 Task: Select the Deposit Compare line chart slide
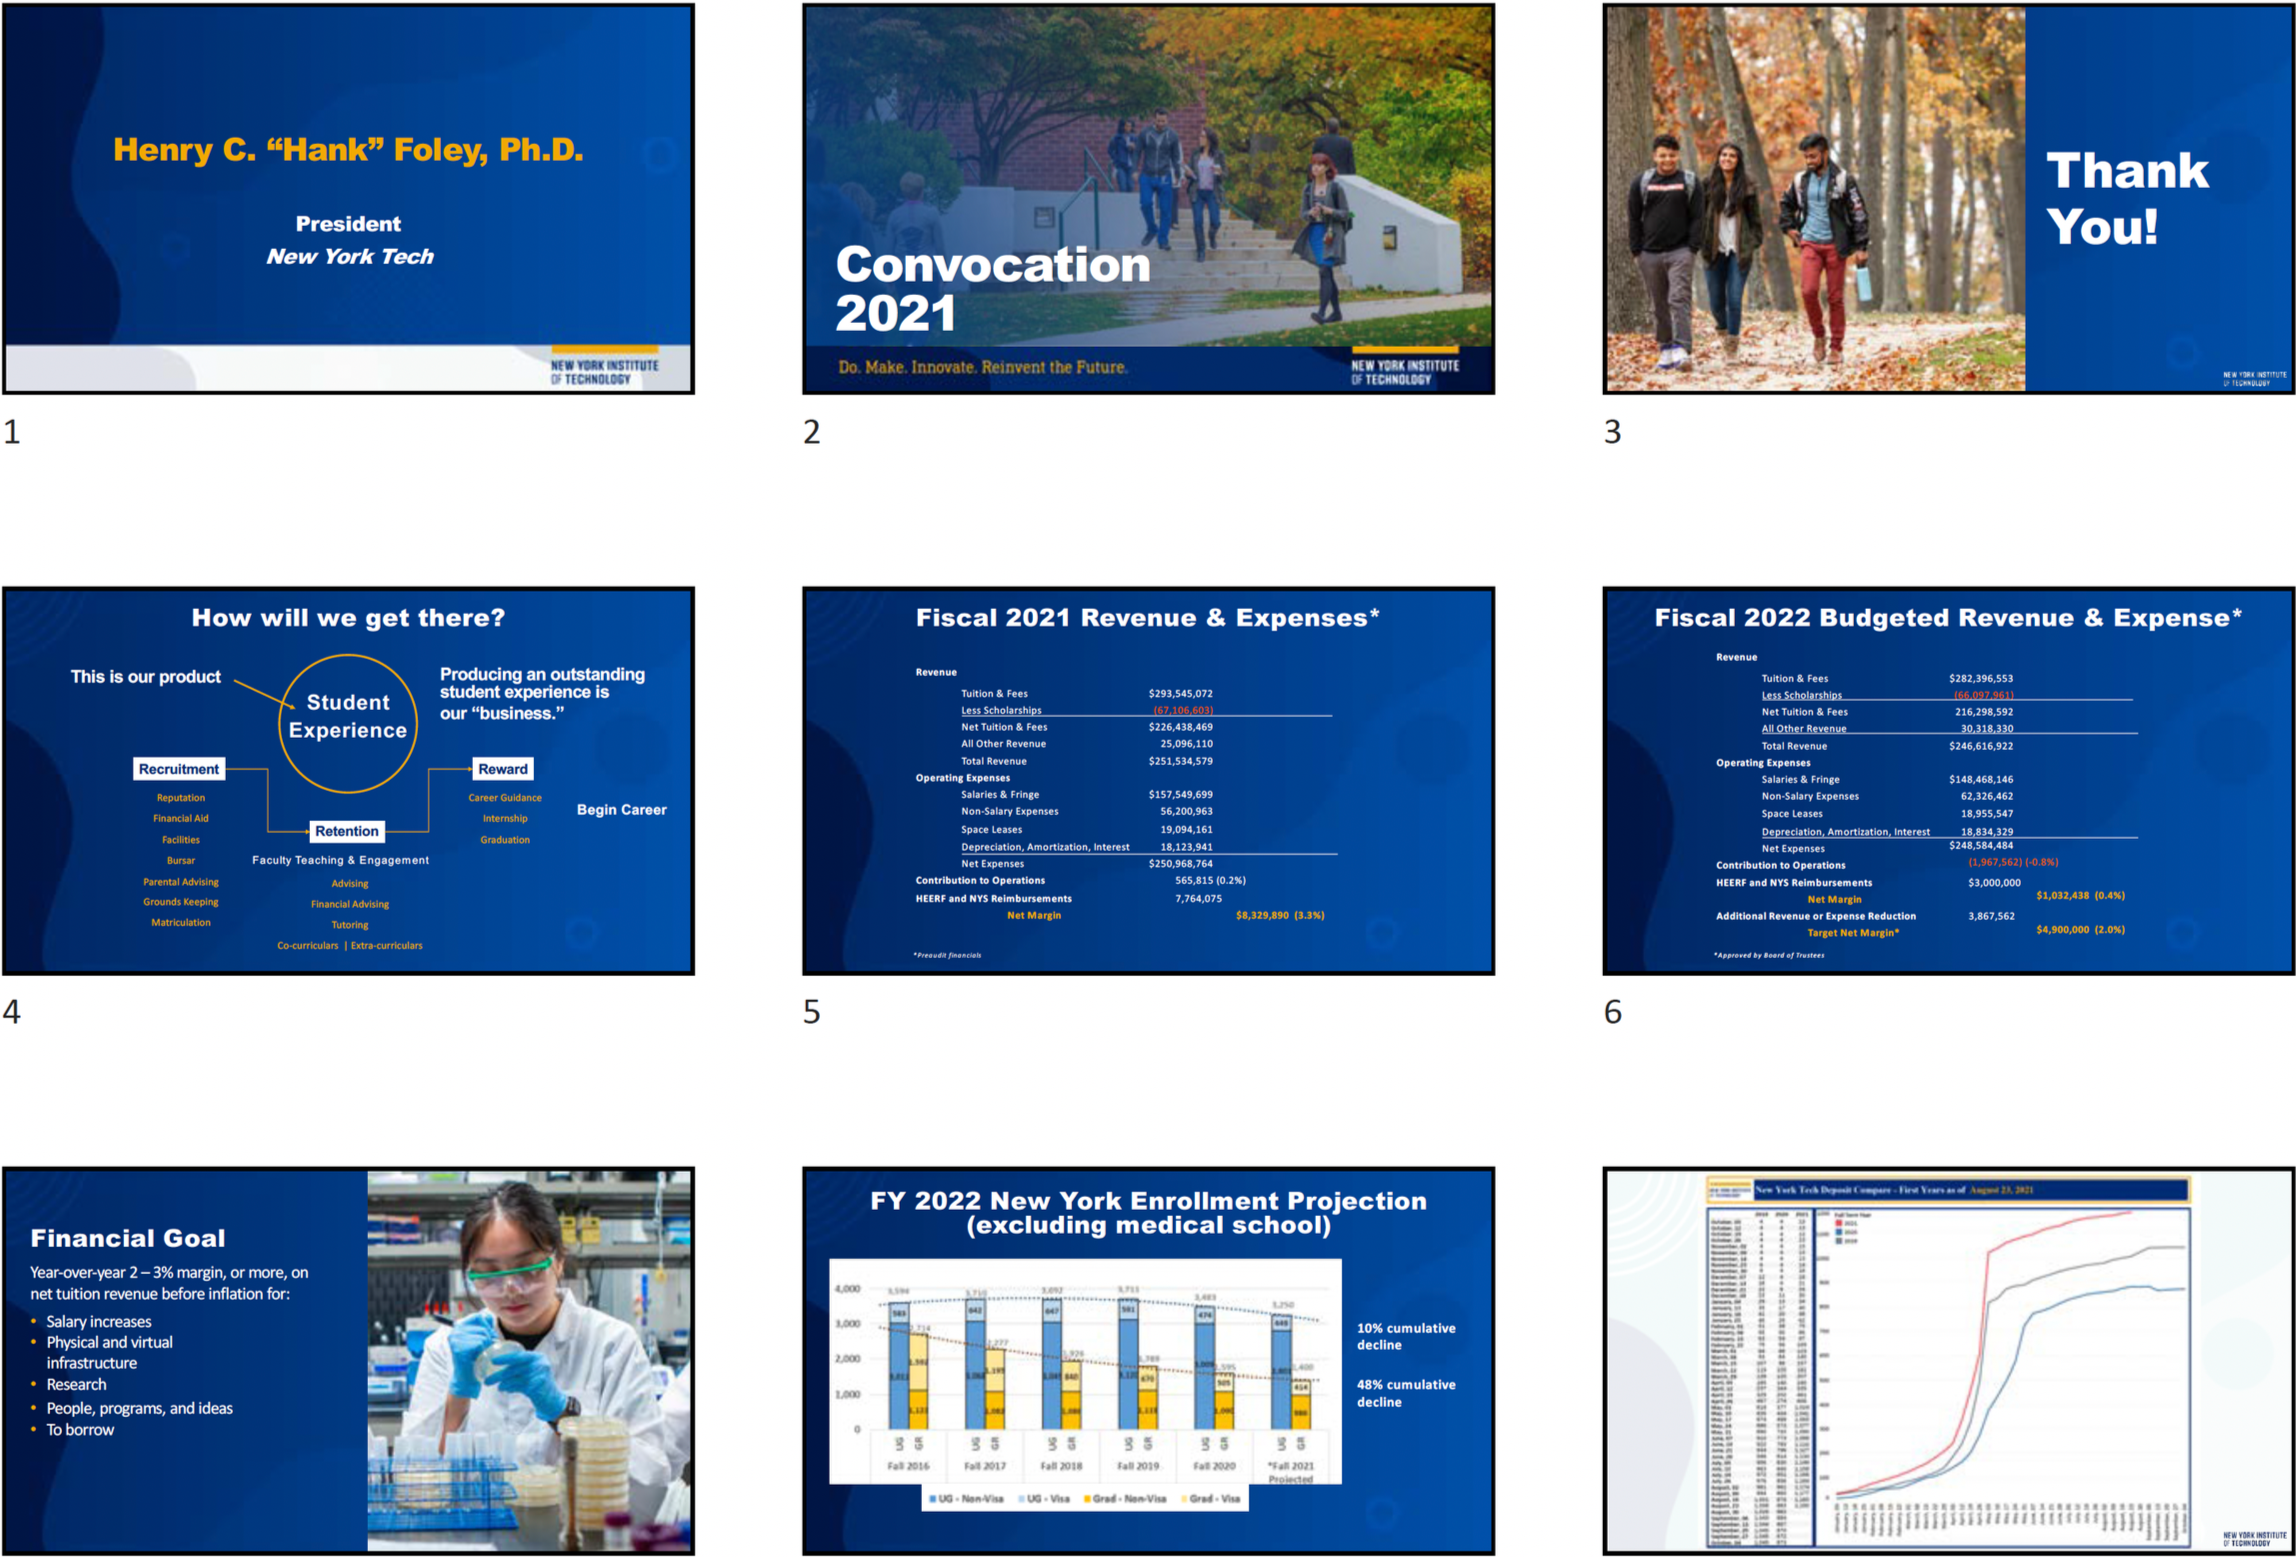[x=1948, y=1360]
